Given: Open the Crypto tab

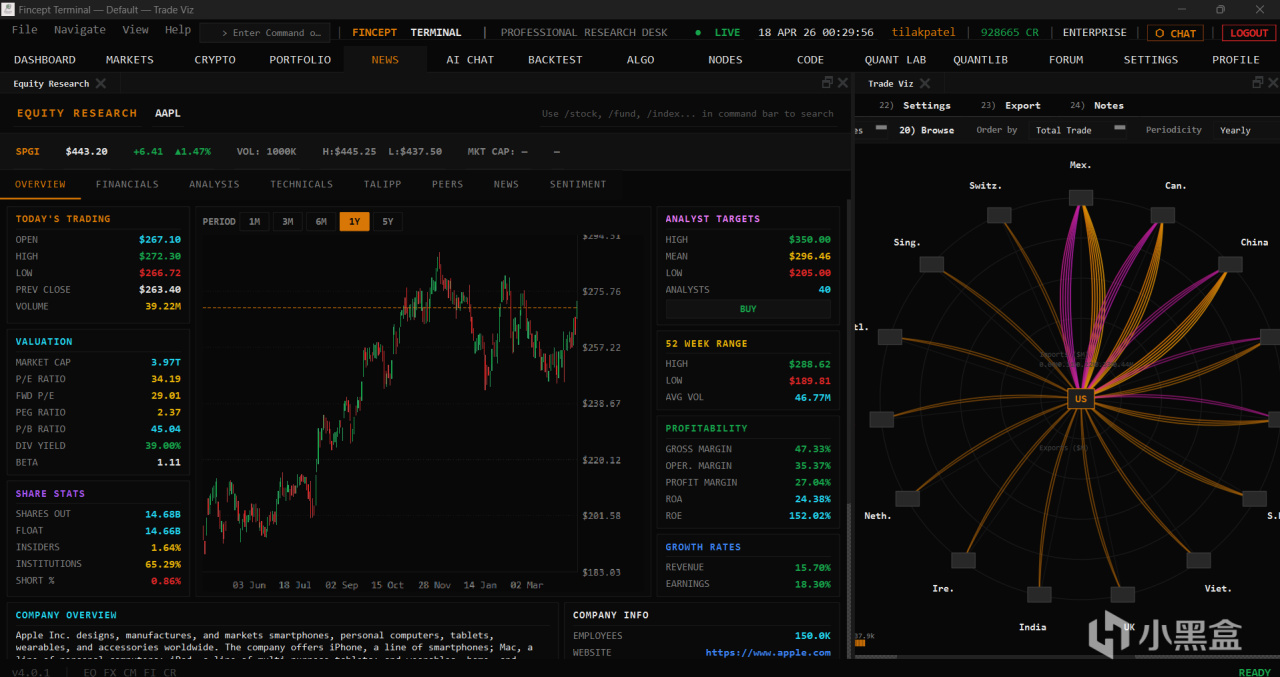Looking at the screenshot, I should tap(215, 60).
